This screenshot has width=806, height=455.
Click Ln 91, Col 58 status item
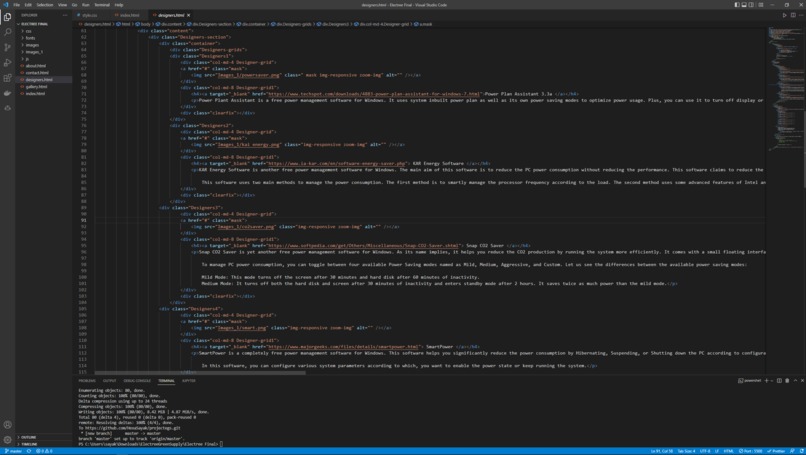662,451
